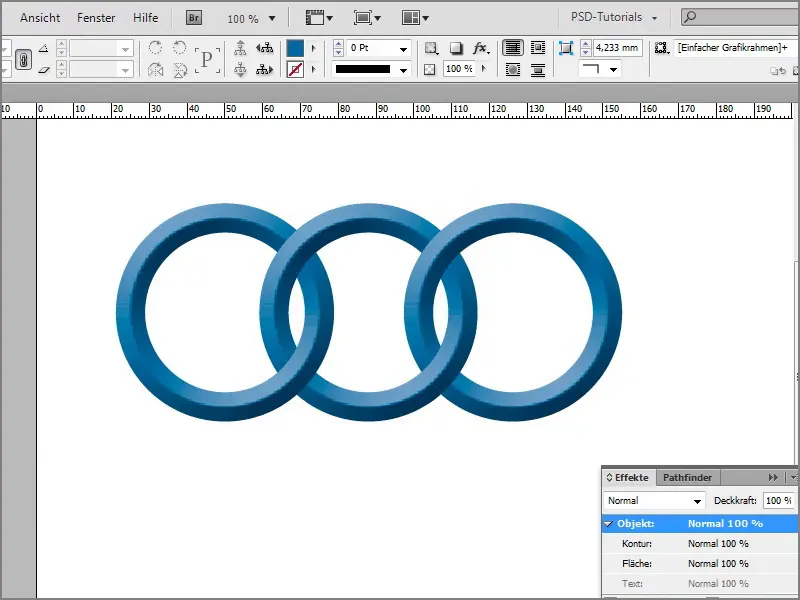Screen dimensions: 800x600
Task: Select wrap around object shape icon
Action: pyautogui.click(x=513, y=69)
